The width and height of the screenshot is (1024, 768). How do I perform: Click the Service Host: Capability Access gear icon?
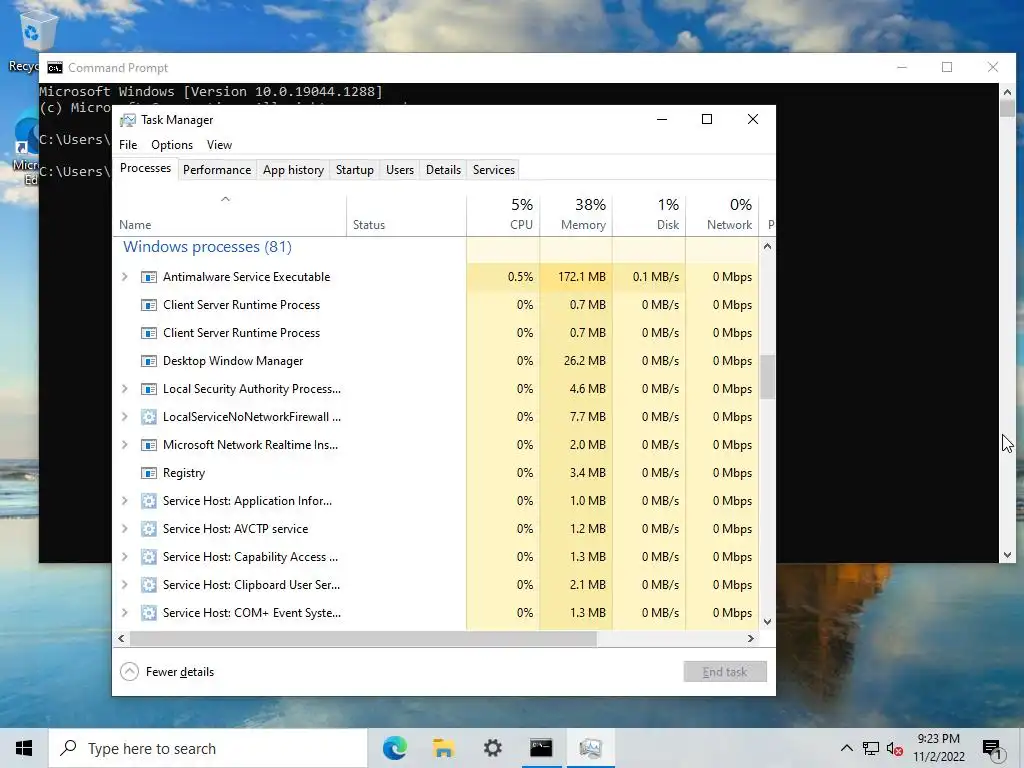(x=149, y=557)
